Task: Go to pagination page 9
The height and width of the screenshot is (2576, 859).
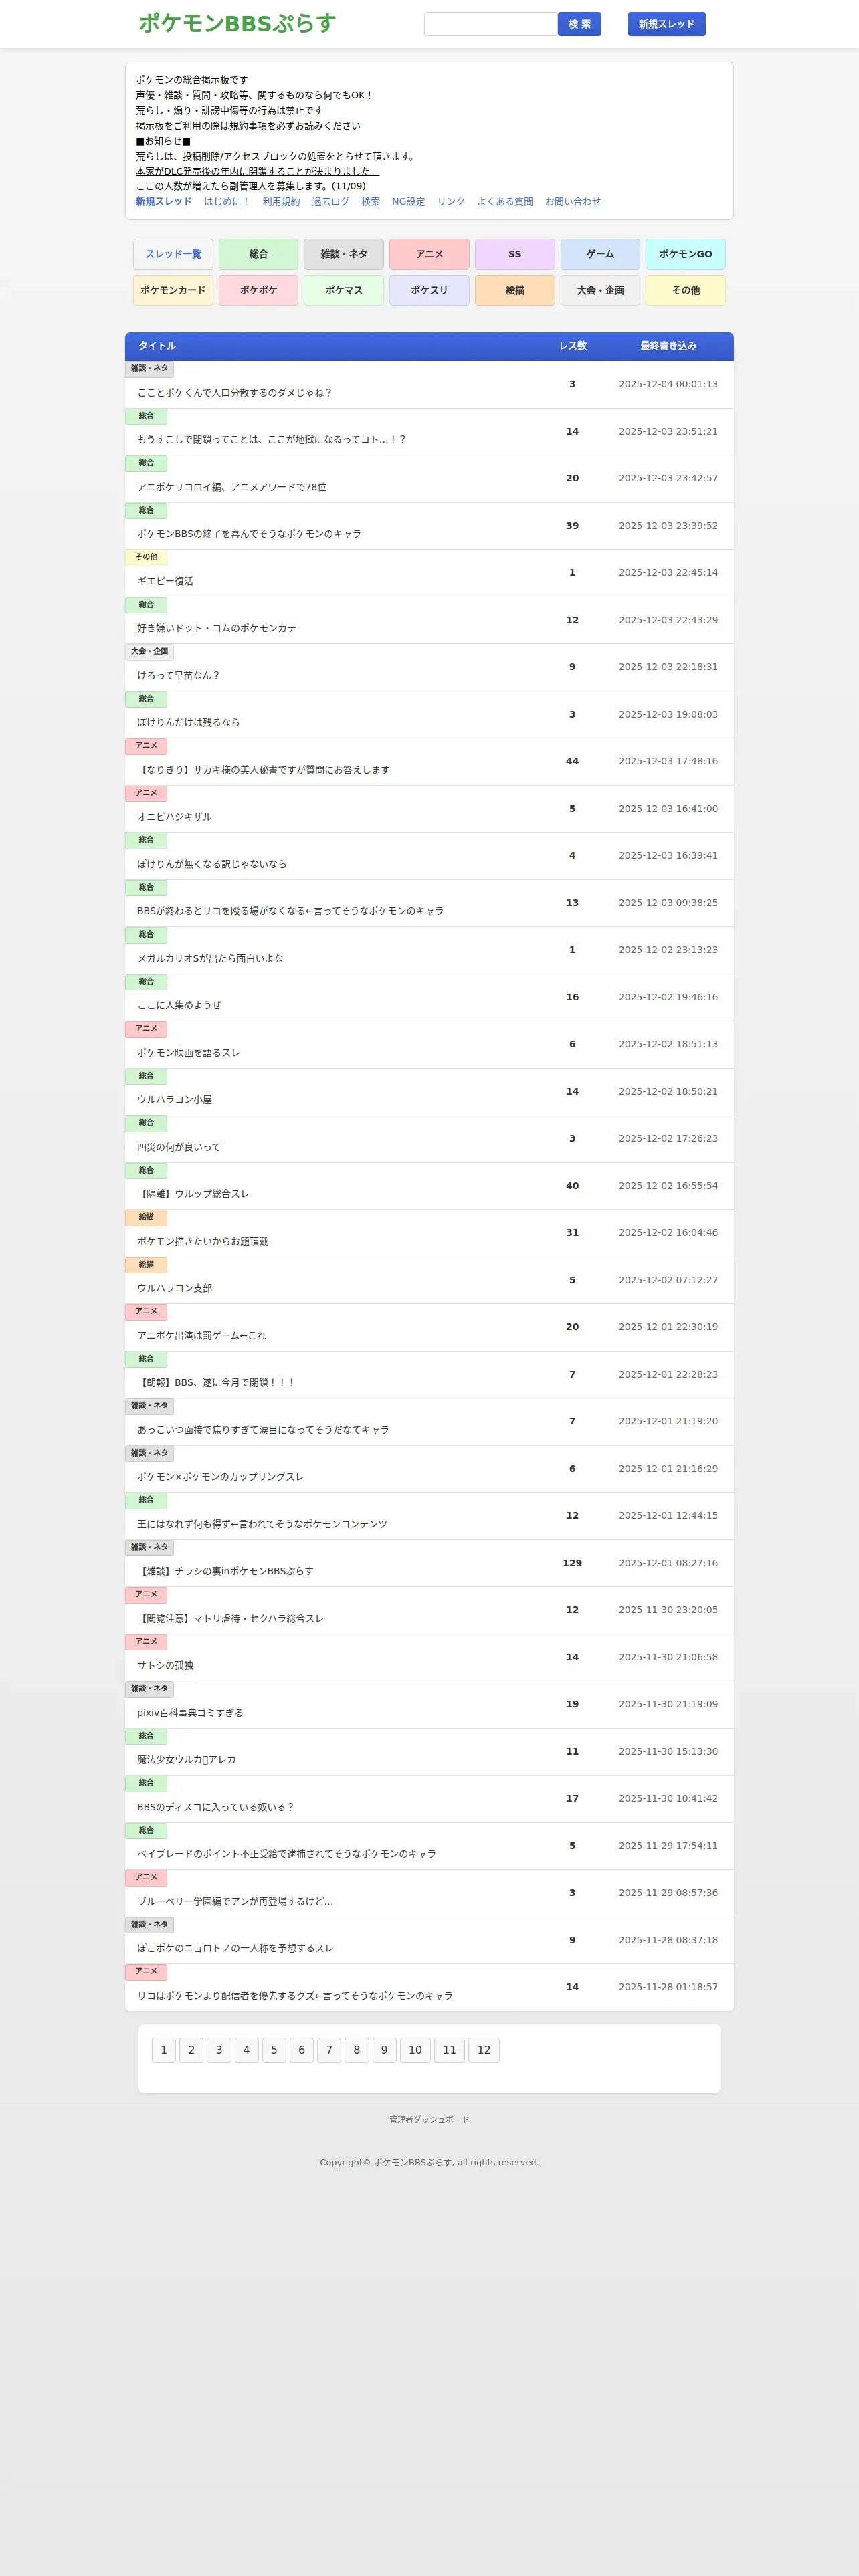Action: coord(384,2050)
